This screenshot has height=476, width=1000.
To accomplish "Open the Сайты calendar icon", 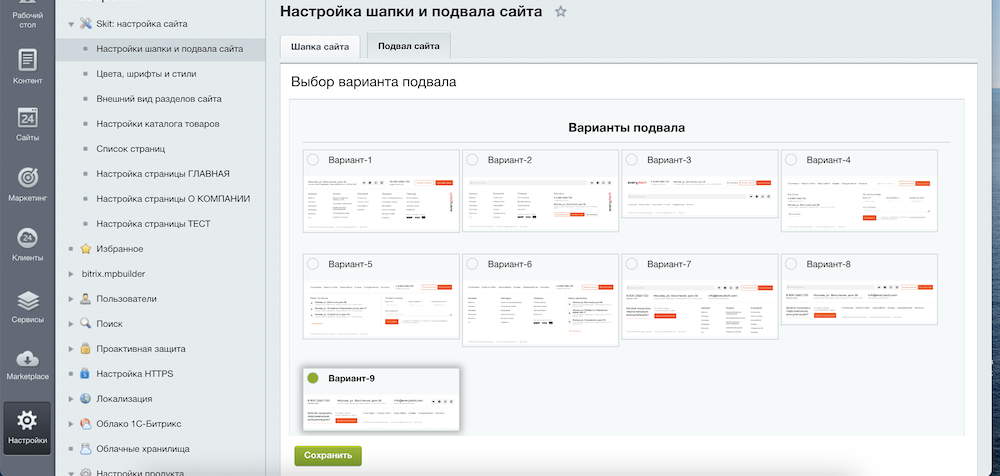I will pos(27,117).
